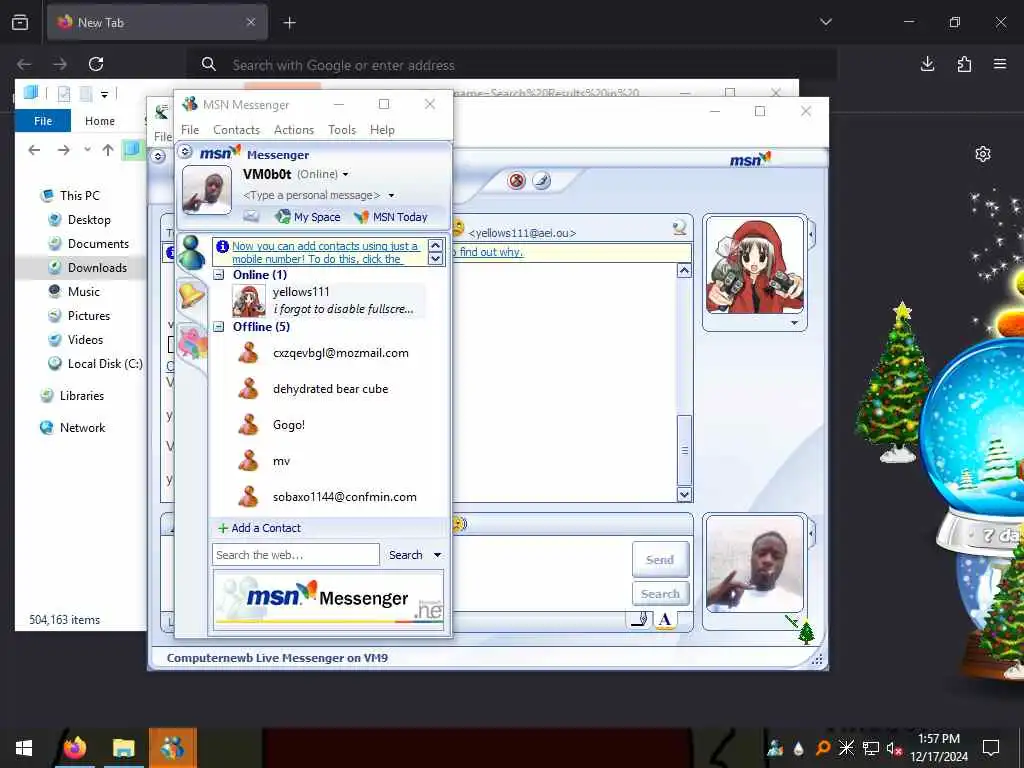The width and height of the screenshot is (1024, 768).
Task: Click the muted volume tray icon
Action: tap(894, 748)
